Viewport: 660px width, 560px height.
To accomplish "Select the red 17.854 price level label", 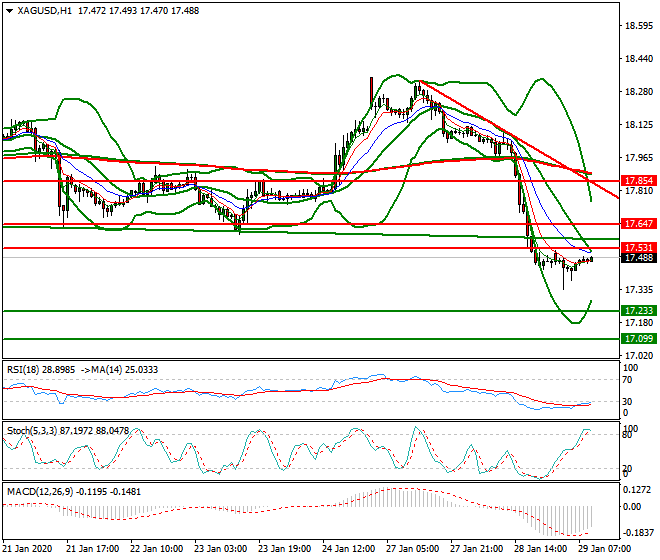I will 639,181.
